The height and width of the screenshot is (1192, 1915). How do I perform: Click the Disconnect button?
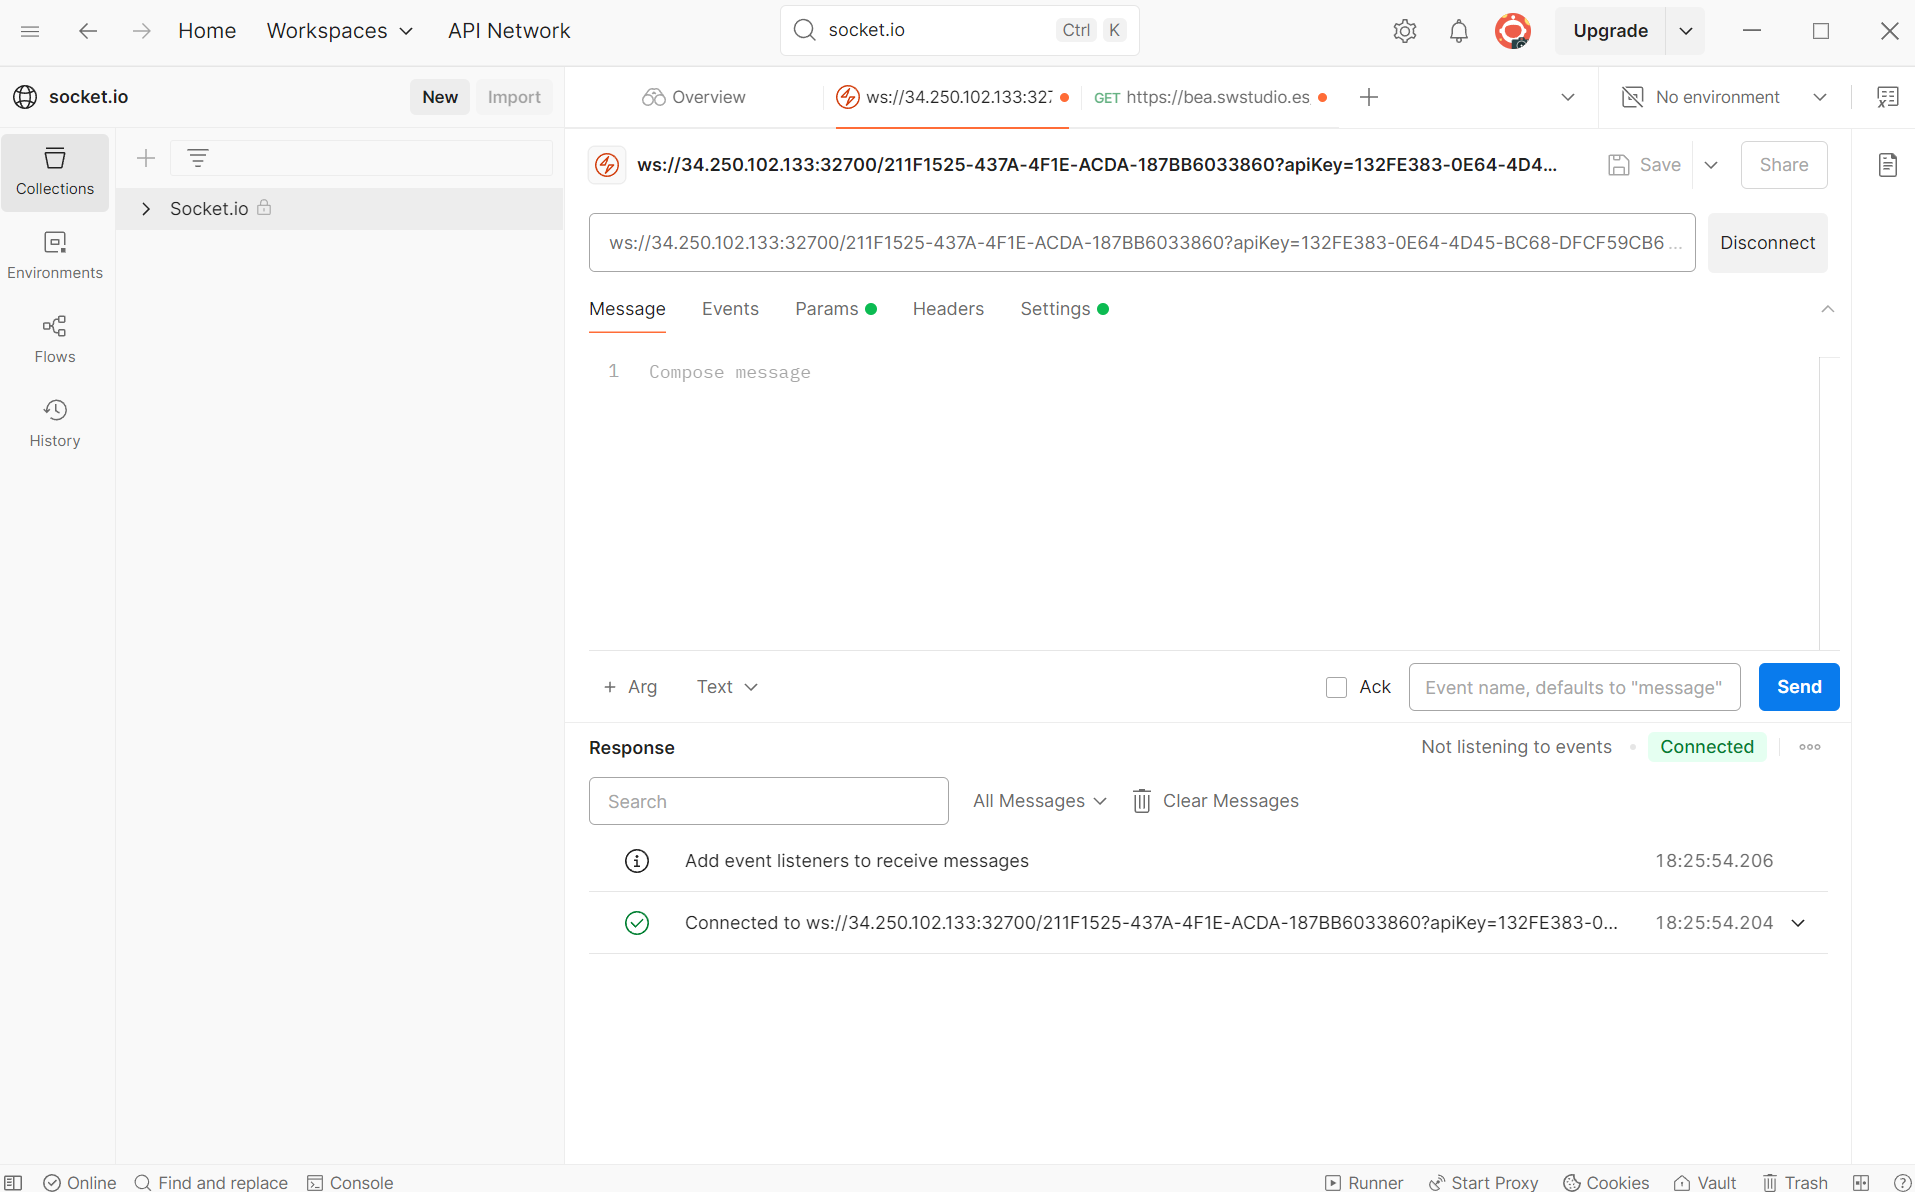point(1767,243)
